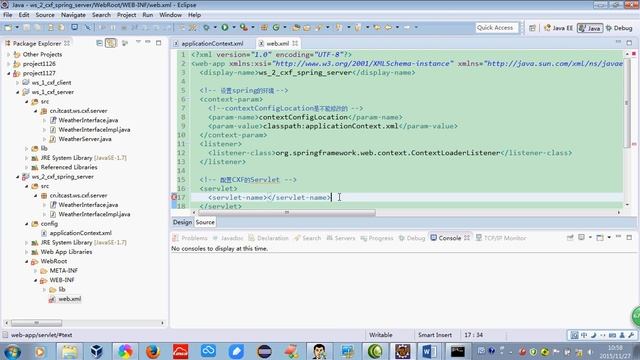
Task: Open the File menu
Action: pos(8,15)
